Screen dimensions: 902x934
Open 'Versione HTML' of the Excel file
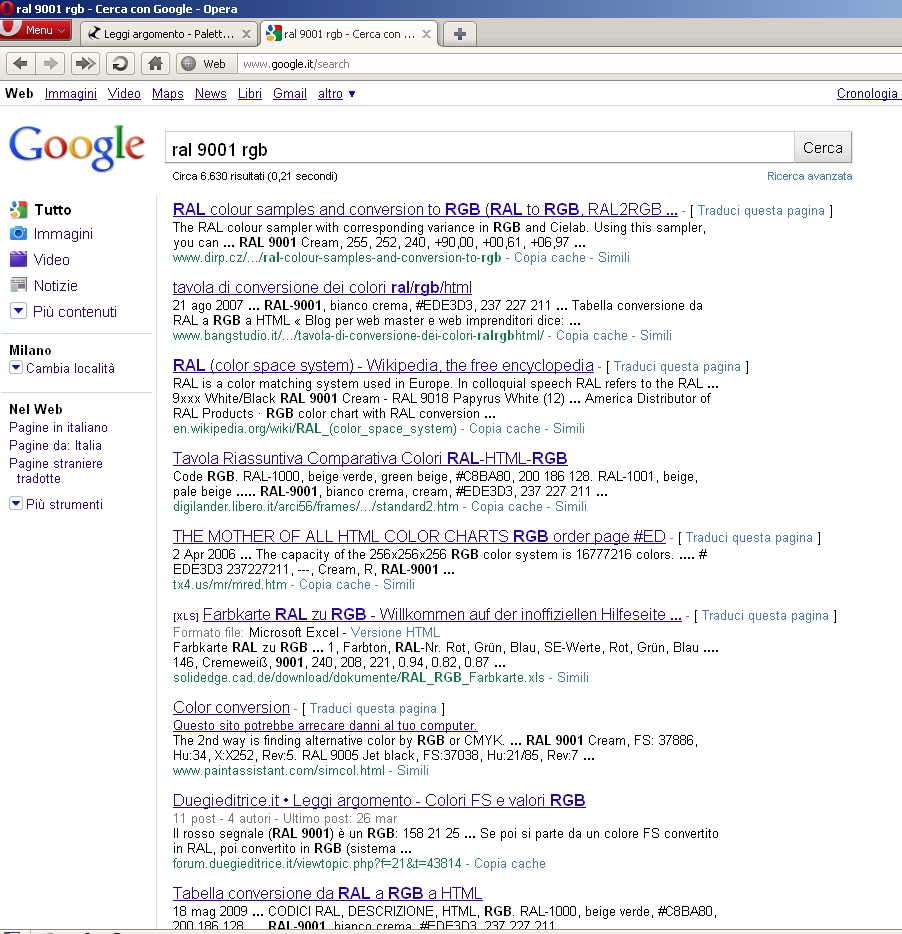point(395,633)
